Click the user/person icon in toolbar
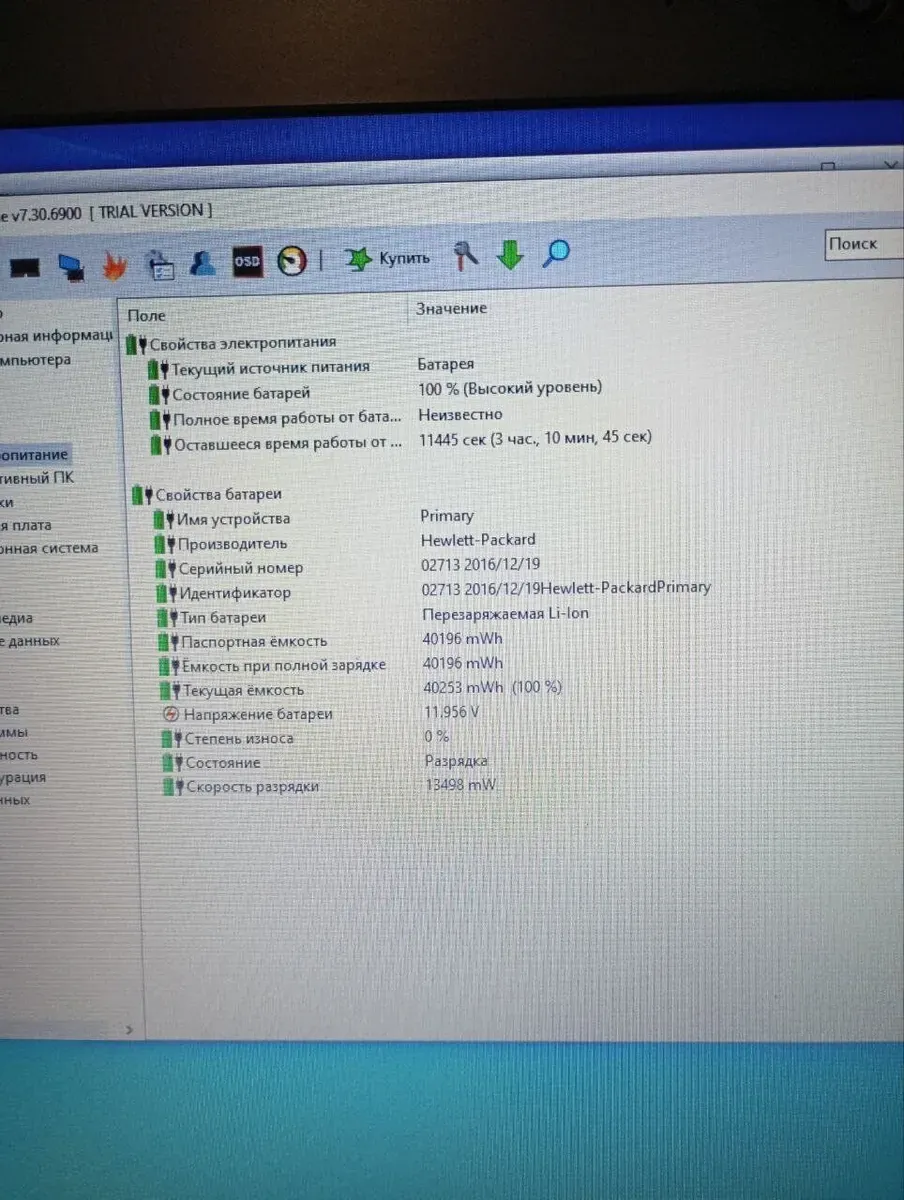This screenshot has height=1200, width=904. [203, 263]
